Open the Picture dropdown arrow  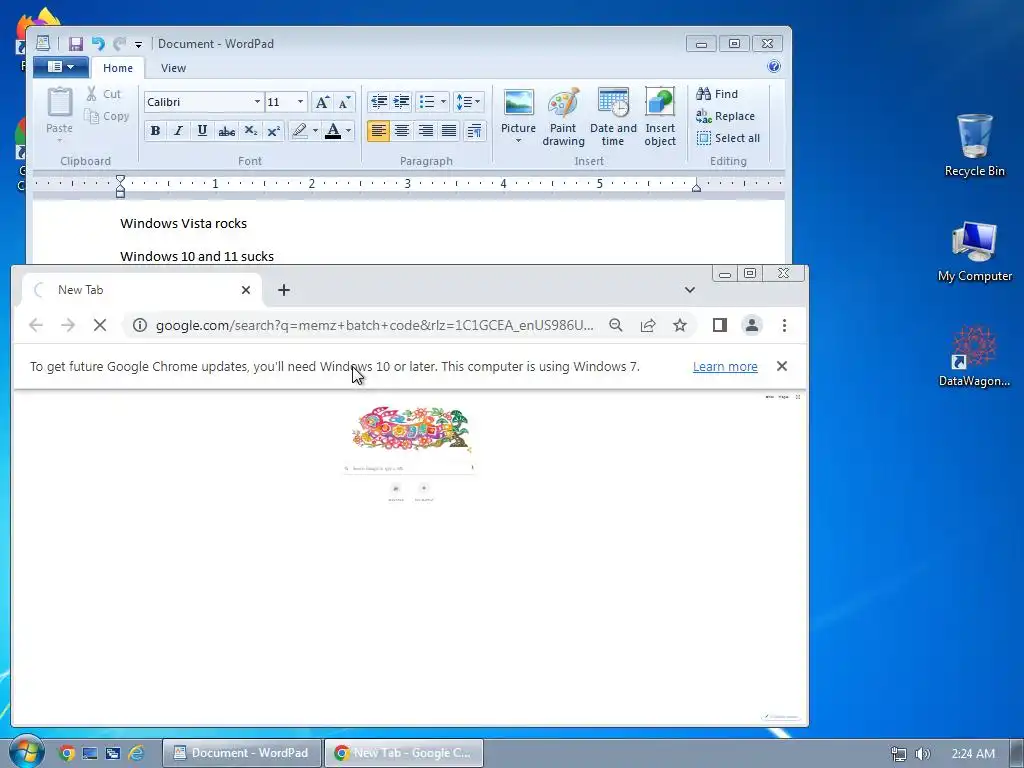click(519, 141)
